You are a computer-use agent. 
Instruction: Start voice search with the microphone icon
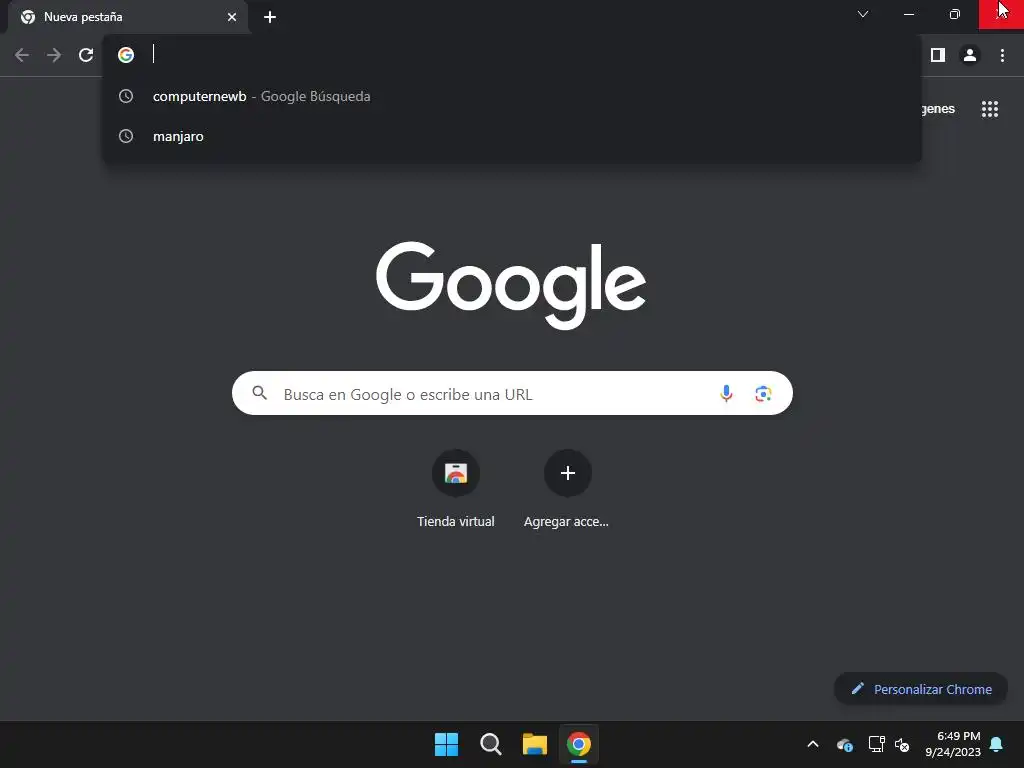coord(726,393)
